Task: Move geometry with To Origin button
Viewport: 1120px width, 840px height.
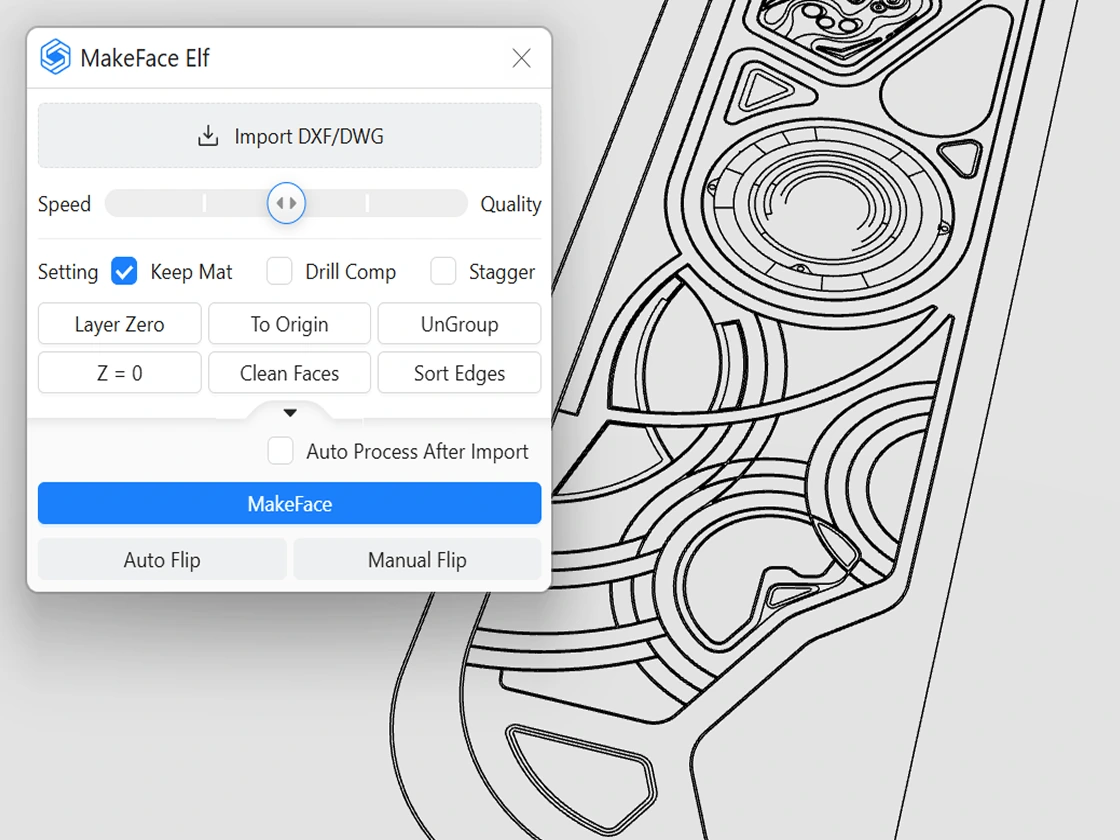Action: click(289, 324)
